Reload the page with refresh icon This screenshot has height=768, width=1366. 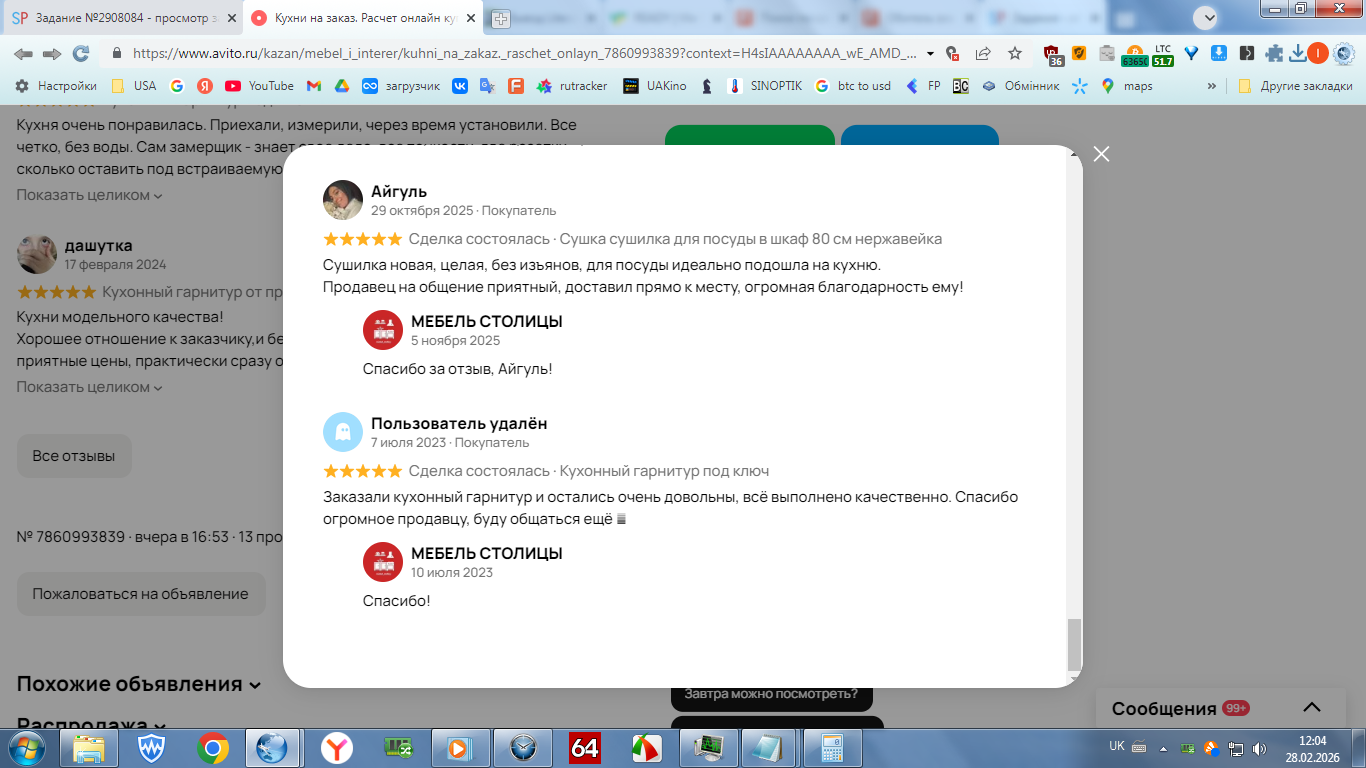click(x=81, y=54)
